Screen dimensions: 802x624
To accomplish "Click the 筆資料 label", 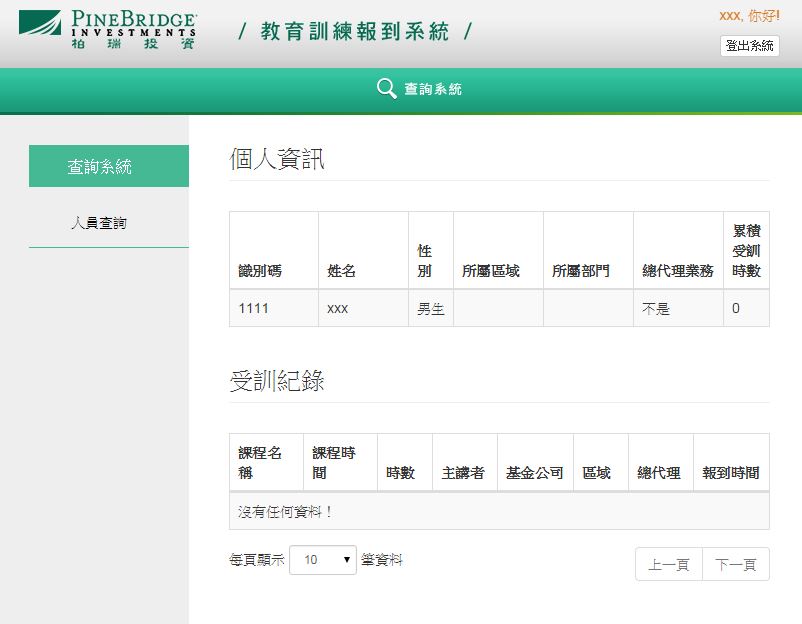I will pyautogui.click(x=382, y=560).
